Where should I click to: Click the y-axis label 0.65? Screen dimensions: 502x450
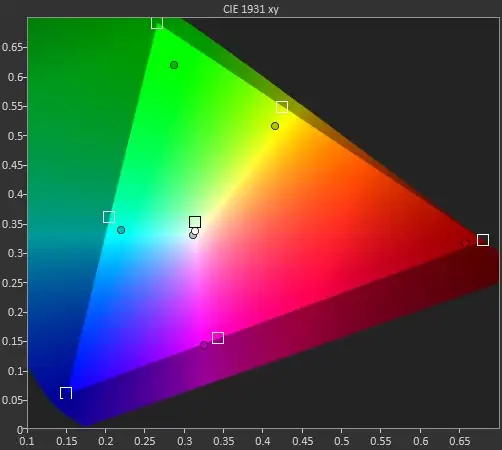[x=12, y=47]
